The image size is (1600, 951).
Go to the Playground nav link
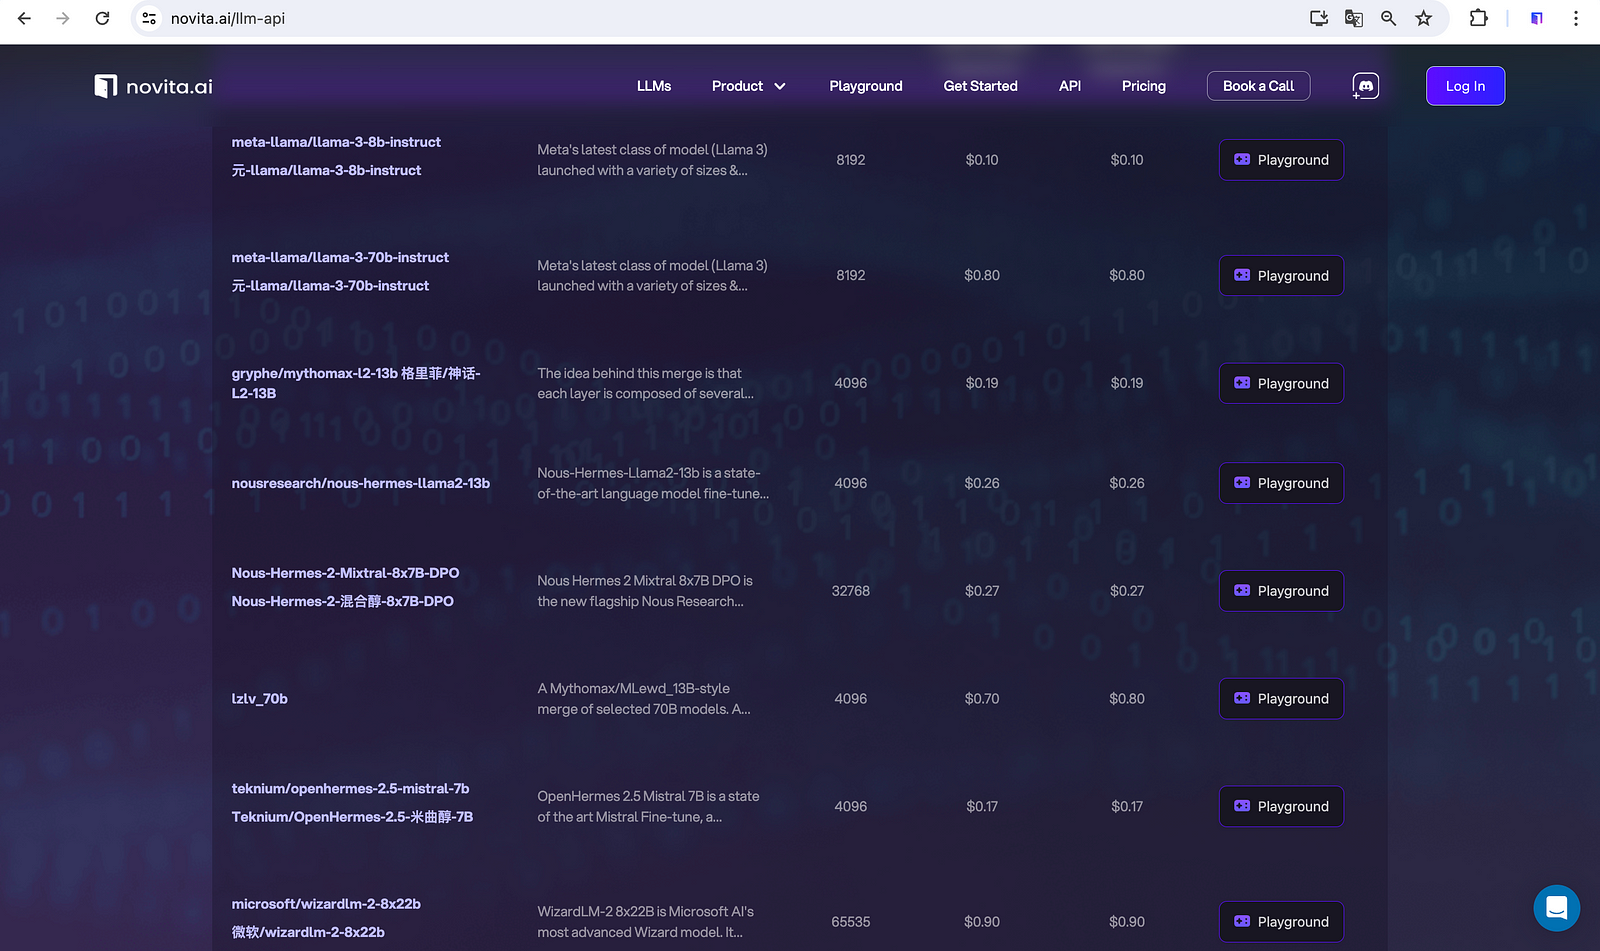click(x=866, y=86)
